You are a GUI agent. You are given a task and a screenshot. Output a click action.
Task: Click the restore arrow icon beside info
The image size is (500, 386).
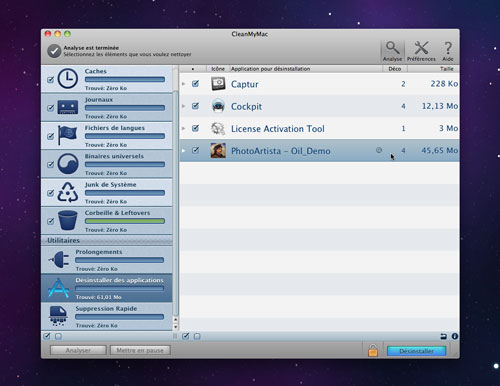point(443,336)
